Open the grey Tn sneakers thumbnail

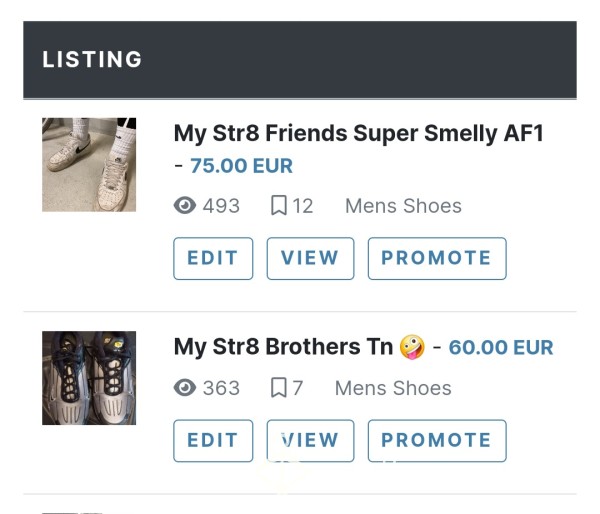(x=89, y=378)
